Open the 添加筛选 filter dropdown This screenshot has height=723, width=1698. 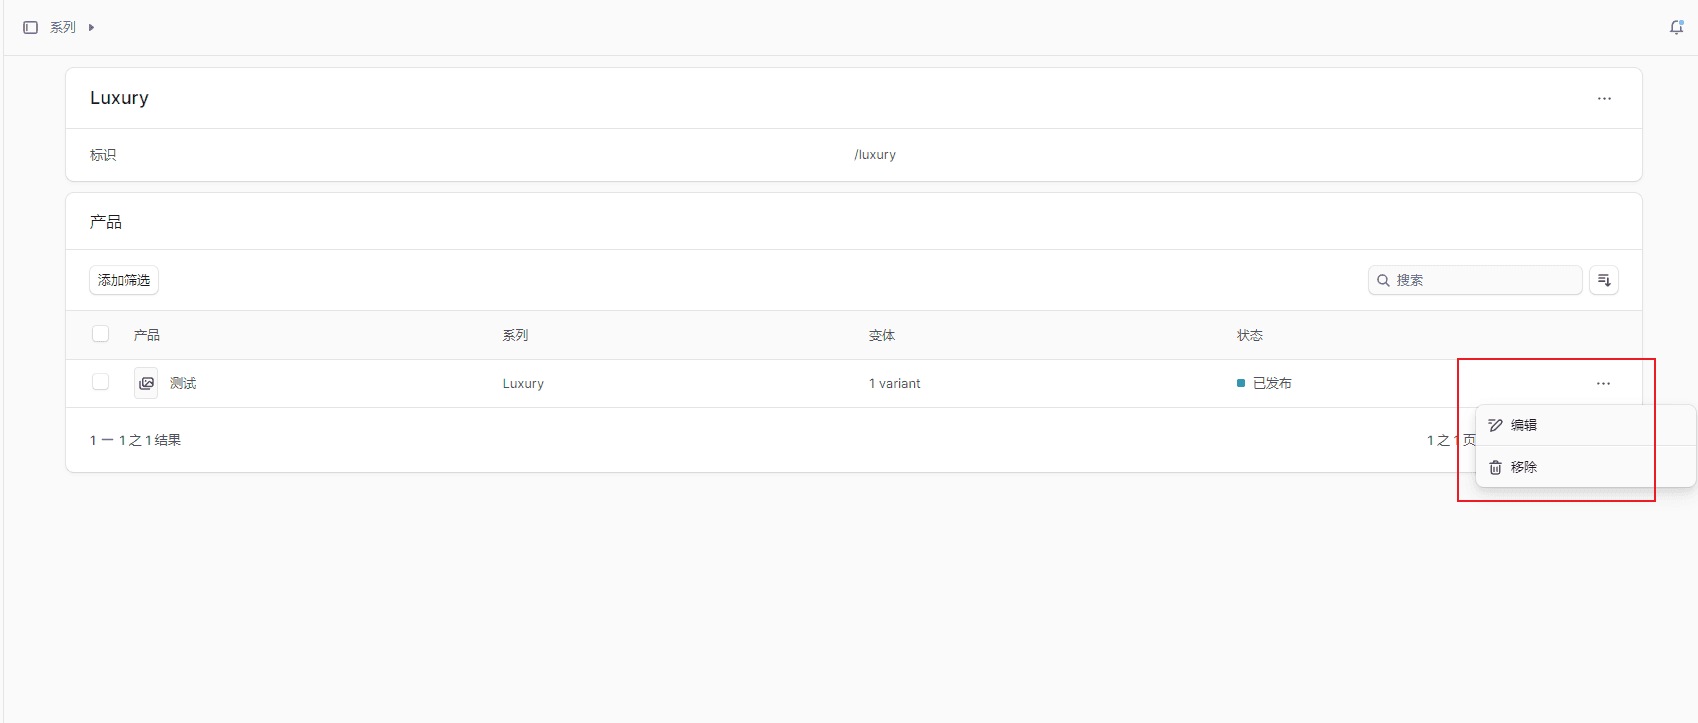pos(124,280)
